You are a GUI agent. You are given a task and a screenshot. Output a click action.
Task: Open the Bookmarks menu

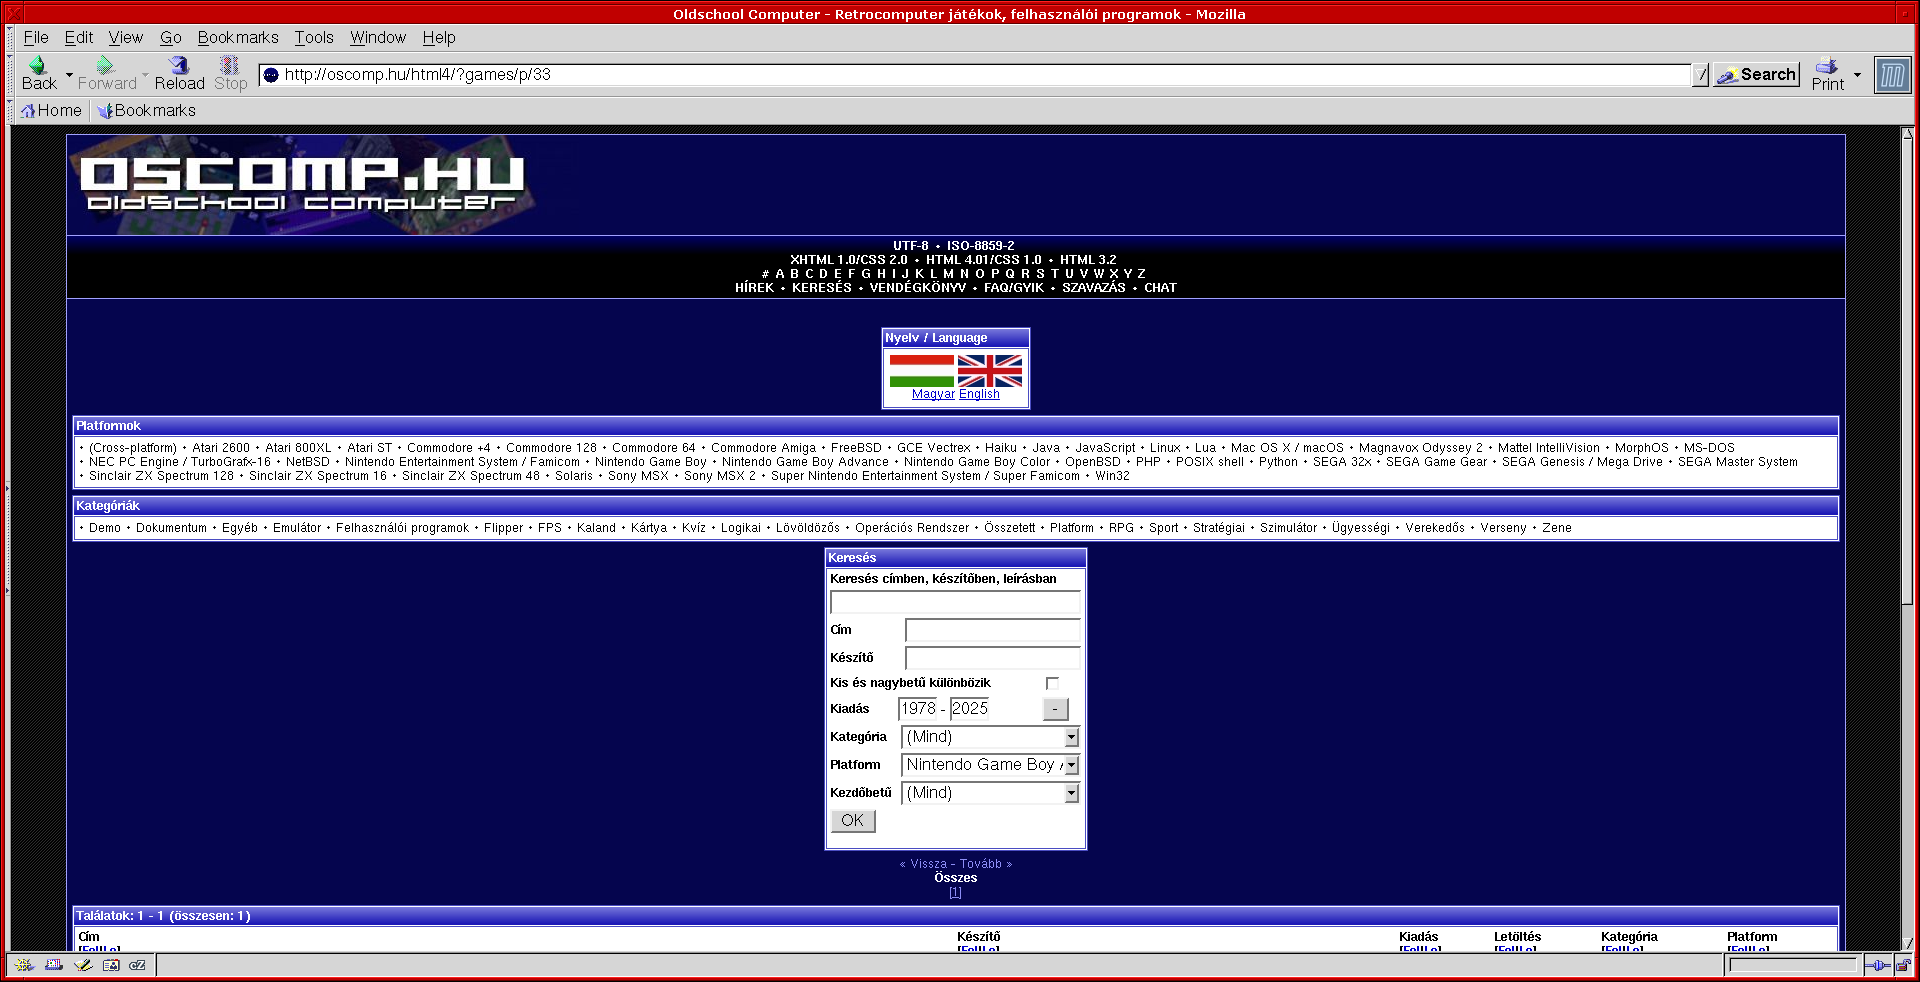(238, 37)
